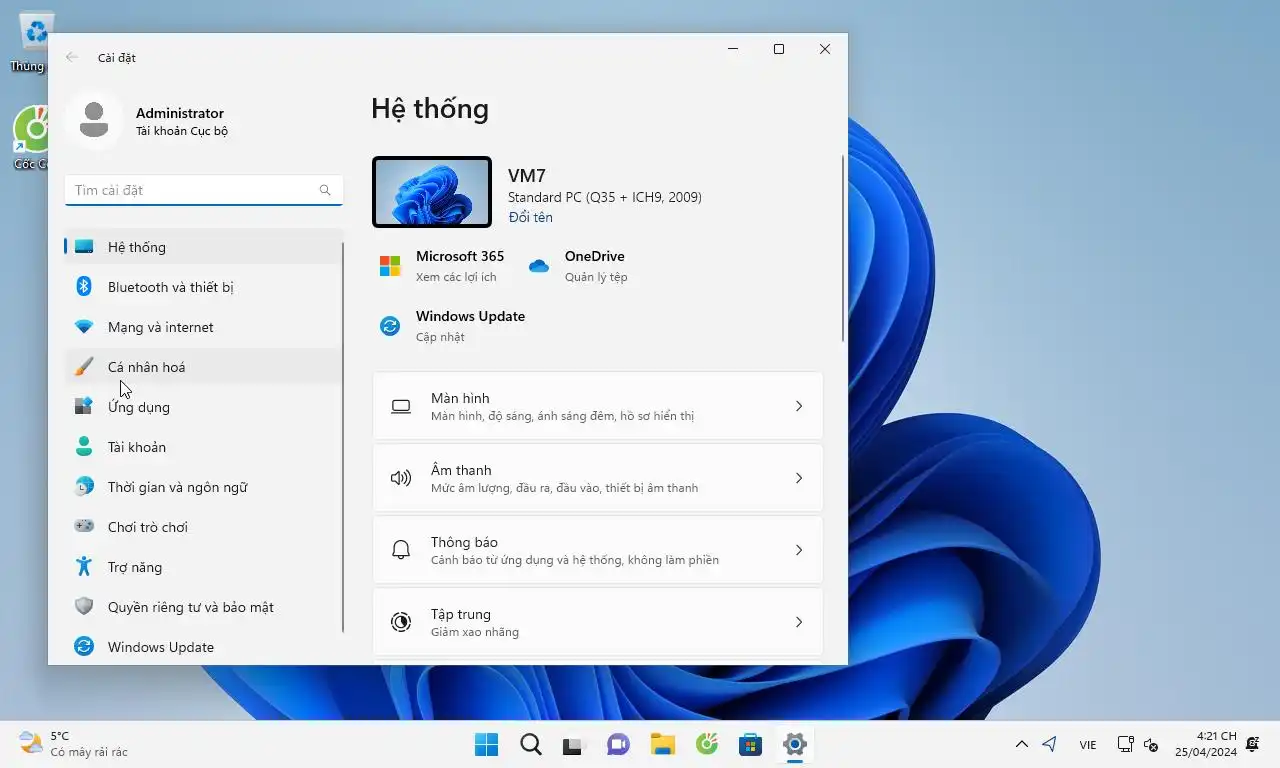Open Microsoft 365 benefits
The width and height of the screenshot is (1280, 768).
441,266
